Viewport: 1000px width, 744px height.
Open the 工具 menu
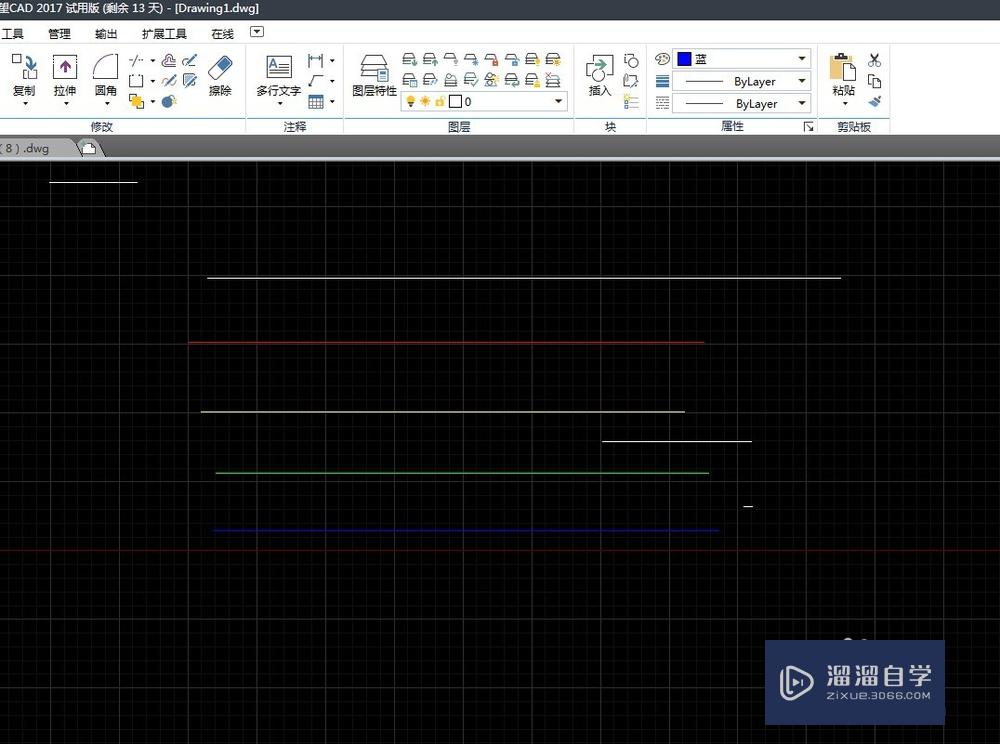pyautogui.click(x=13, y=33)
